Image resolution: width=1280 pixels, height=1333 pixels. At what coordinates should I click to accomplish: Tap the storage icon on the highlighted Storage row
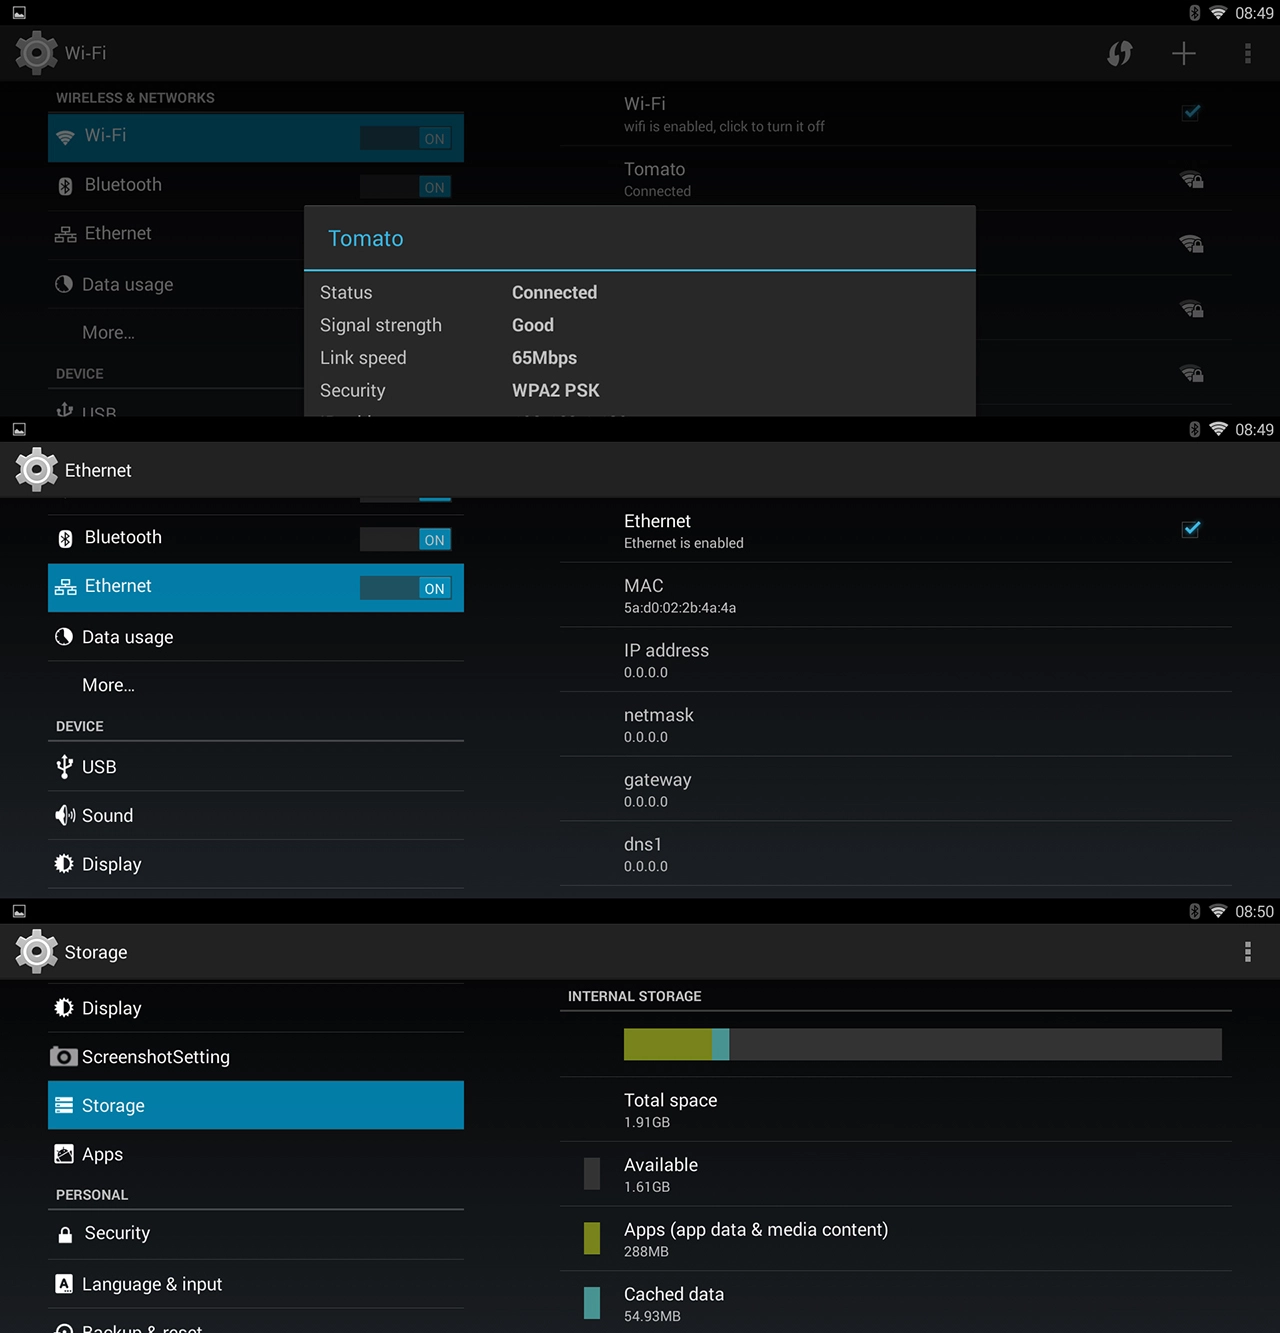(64, 1105)
